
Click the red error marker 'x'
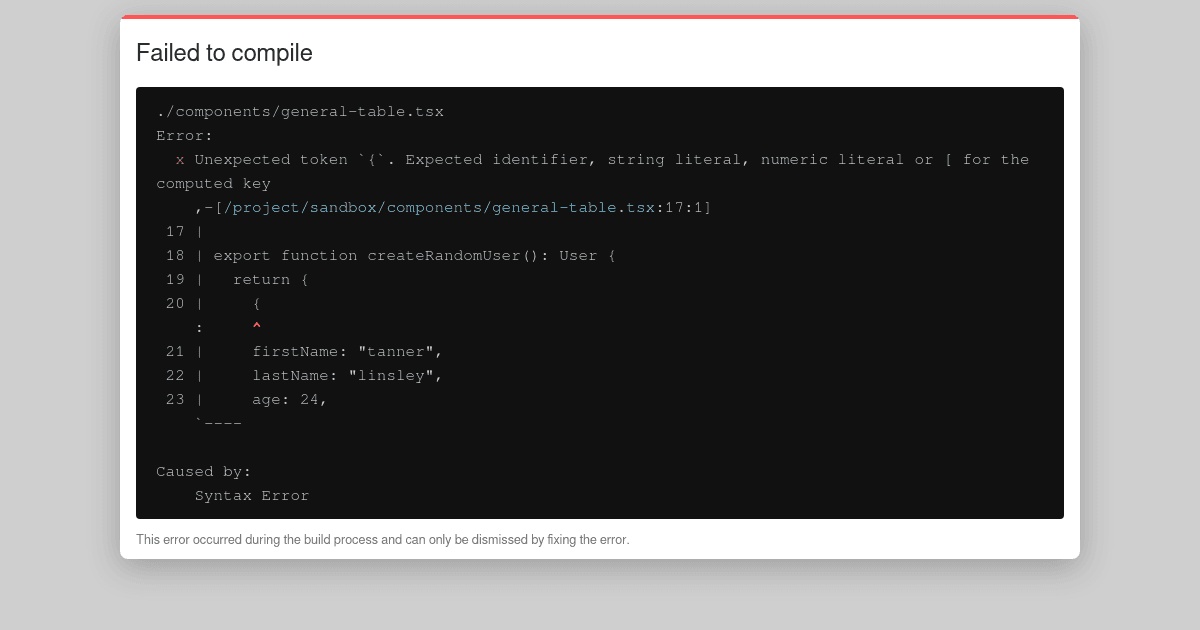179,159
